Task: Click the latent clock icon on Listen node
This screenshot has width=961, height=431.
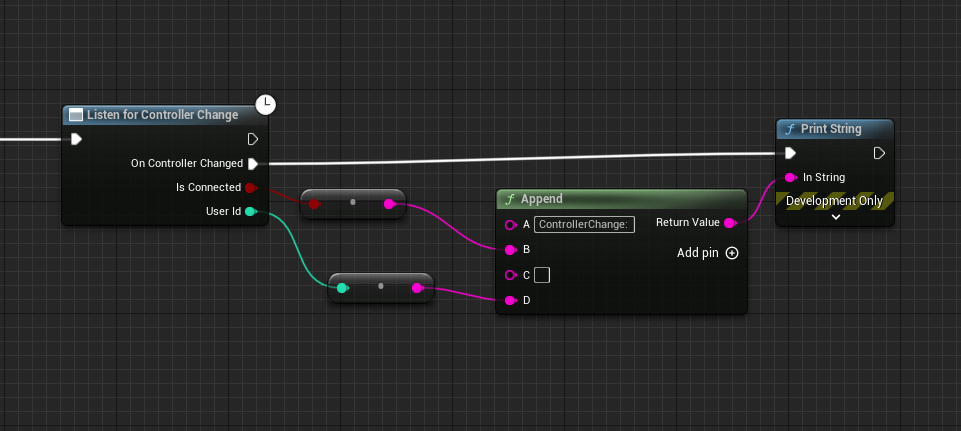Action: 266,103
